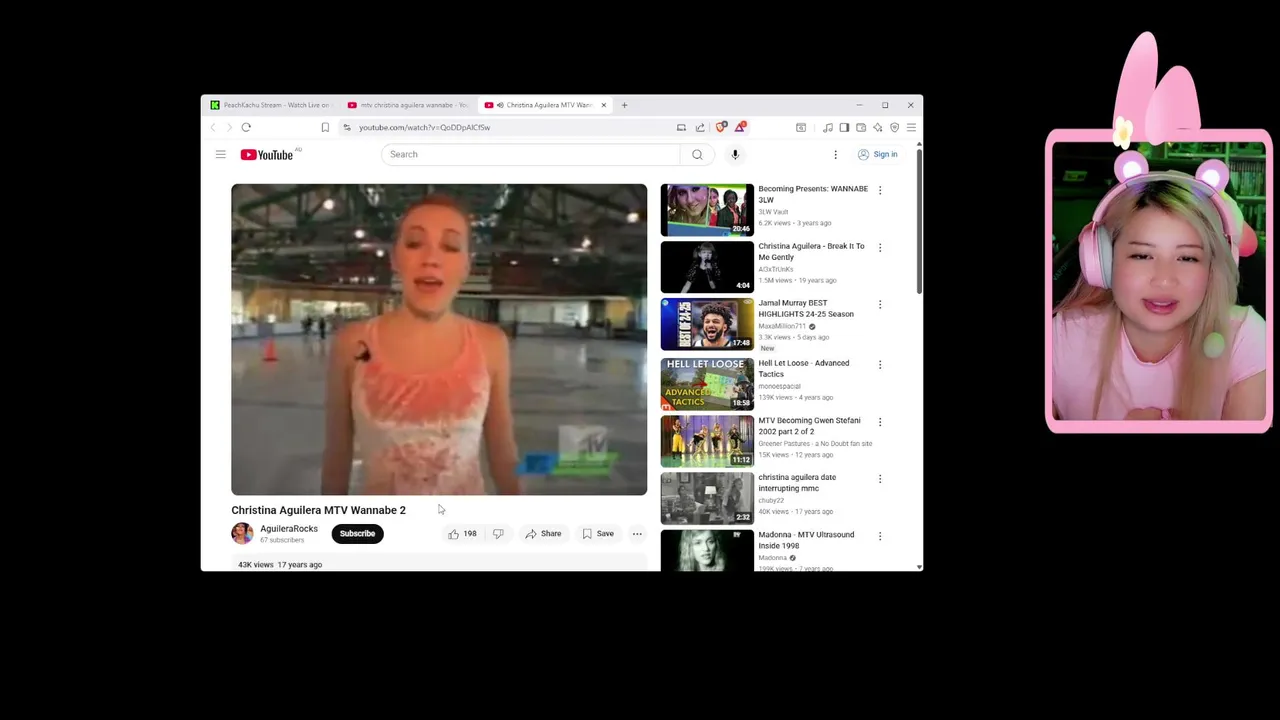Subscribe to AguileraRocks channel
1280x720 pixels.
click(357, 533)
